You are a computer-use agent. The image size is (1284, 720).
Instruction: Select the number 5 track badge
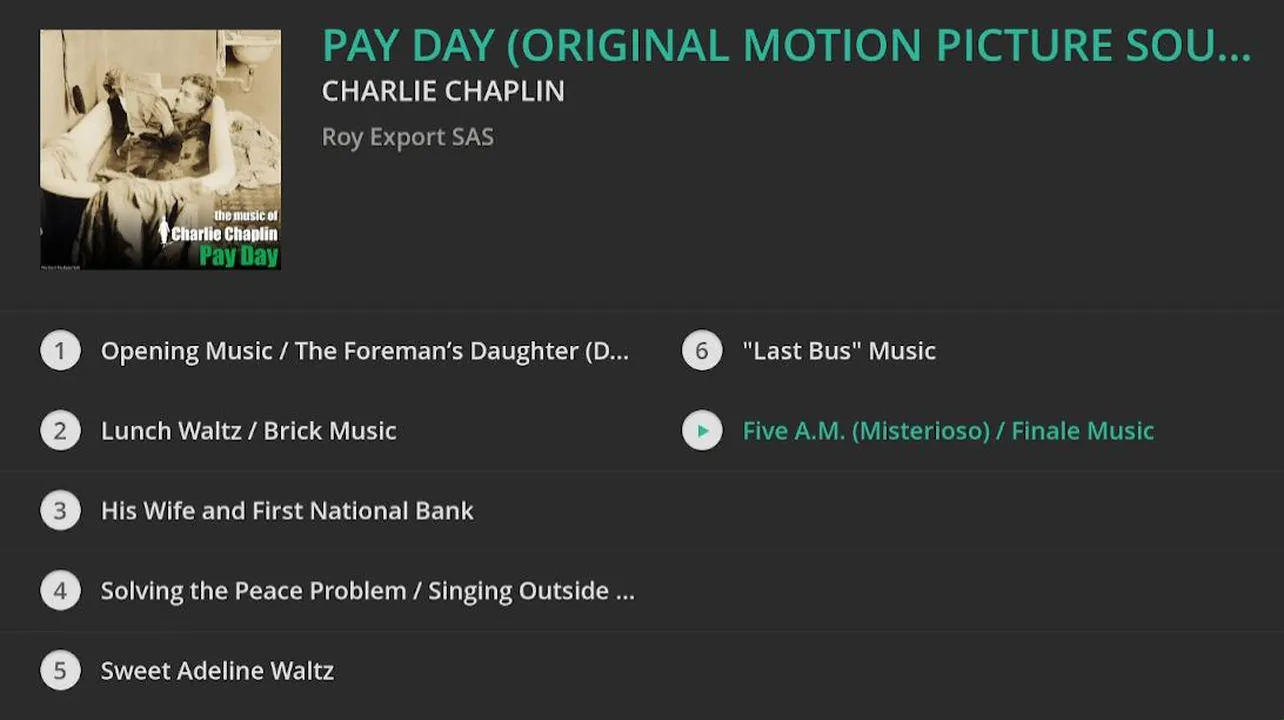click(x=60, y=671)
